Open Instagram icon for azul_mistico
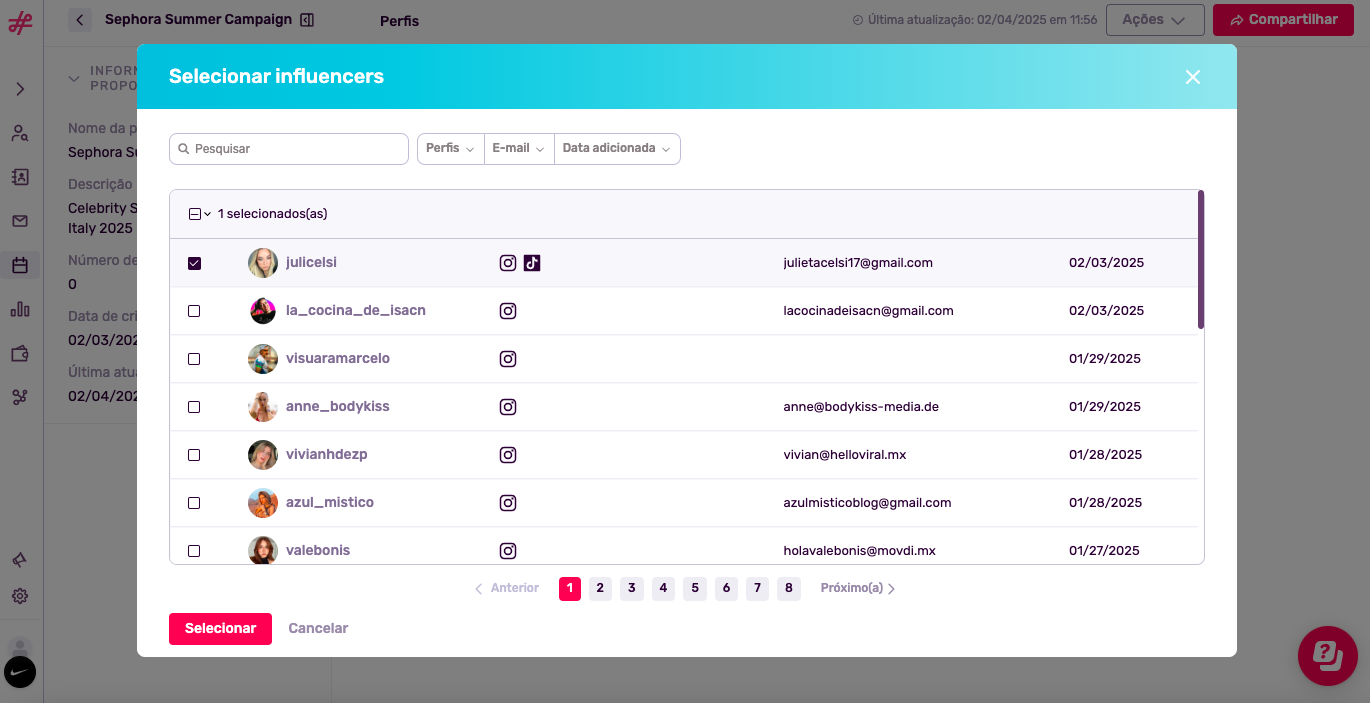This screenshot has width=1370, height=703. coord(508,503)
